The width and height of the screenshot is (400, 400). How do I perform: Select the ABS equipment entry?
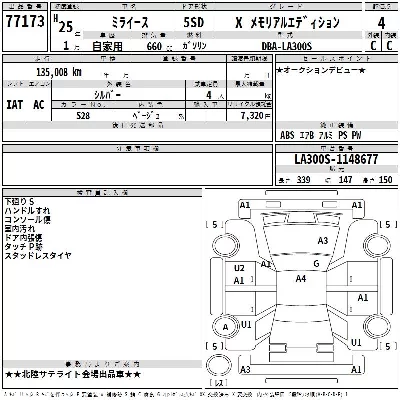coord(287,135)
